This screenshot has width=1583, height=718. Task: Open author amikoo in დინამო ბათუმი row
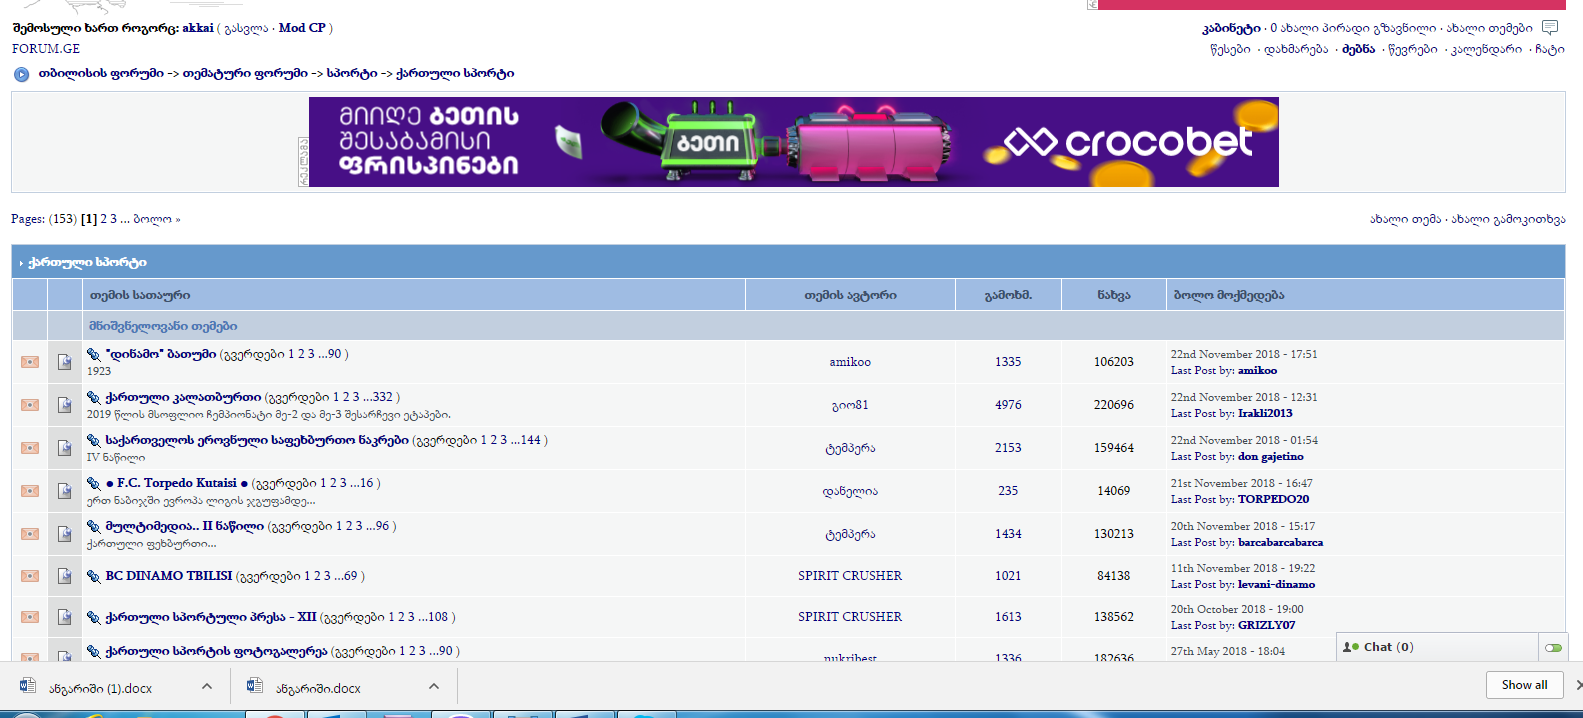[x=850, y=362]
